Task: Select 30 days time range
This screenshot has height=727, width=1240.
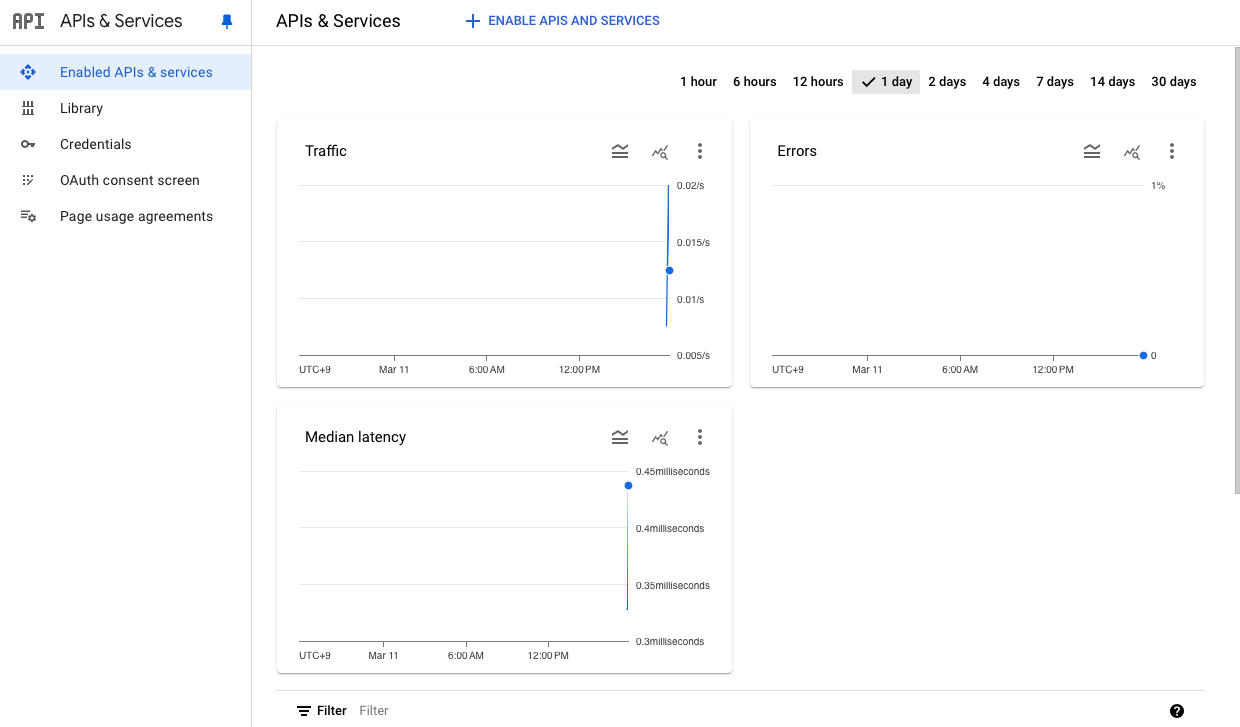Action: pyautogui.click(x=1174, y=82)
